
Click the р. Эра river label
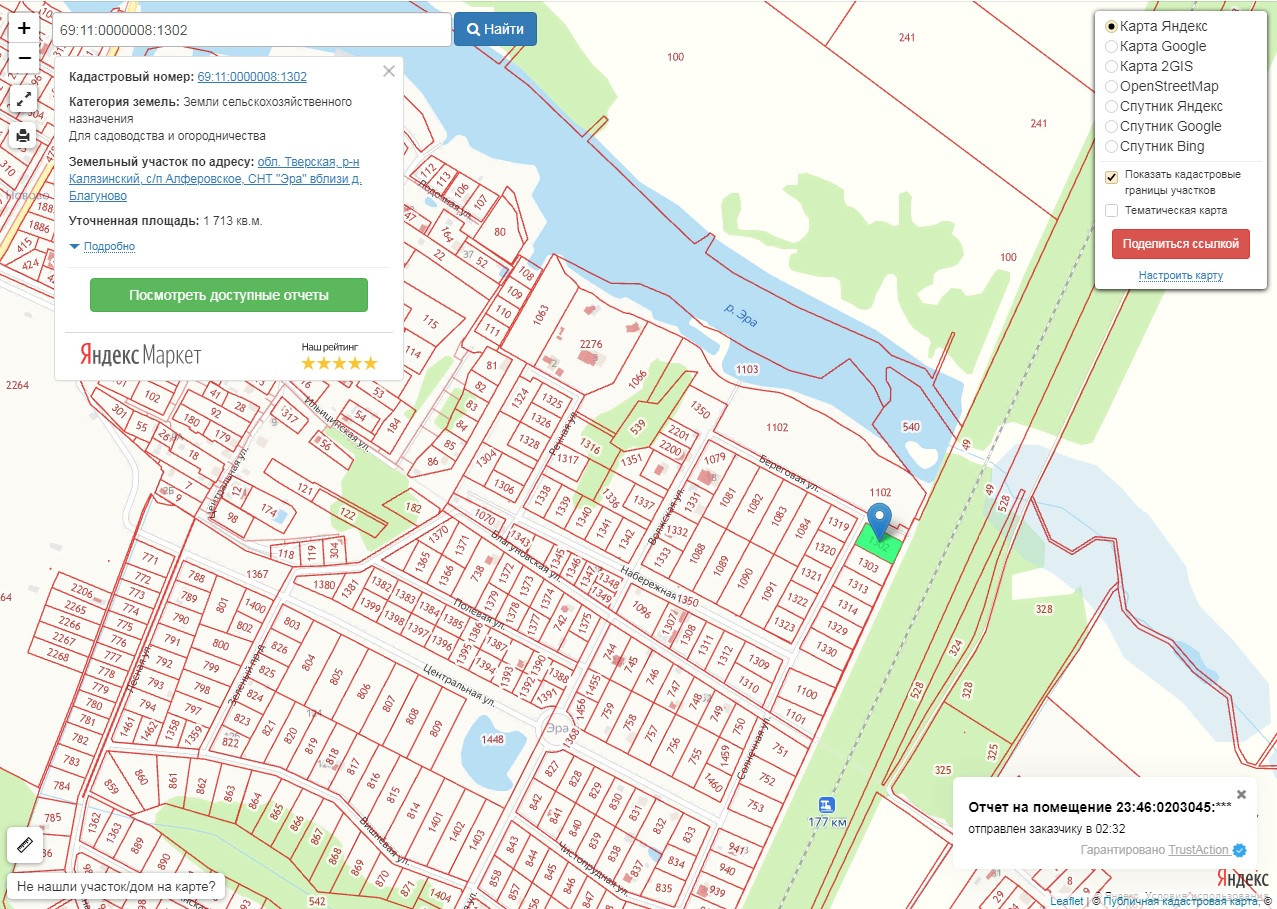[742, 314]
